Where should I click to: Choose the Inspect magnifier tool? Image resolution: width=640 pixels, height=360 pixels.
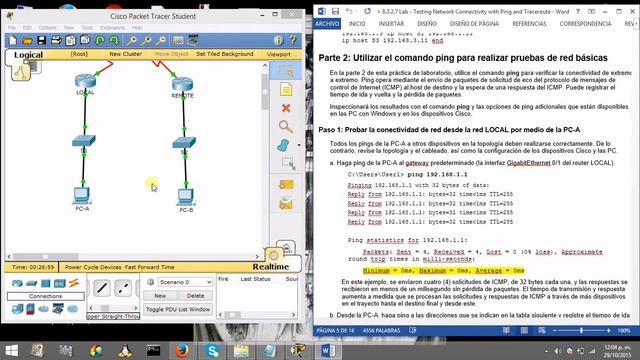click(x=286, y=127)
